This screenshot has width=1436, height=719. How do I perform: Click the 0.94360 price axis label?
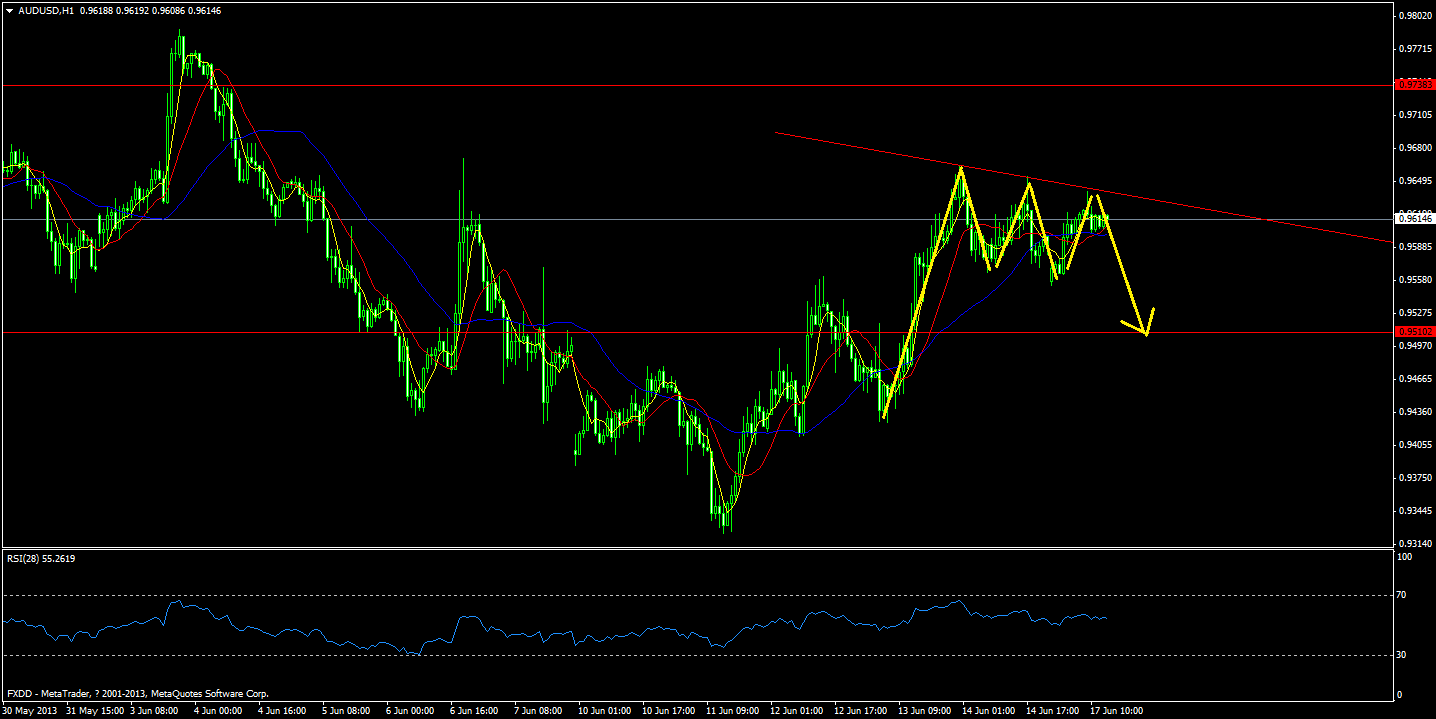point(1414,412)
